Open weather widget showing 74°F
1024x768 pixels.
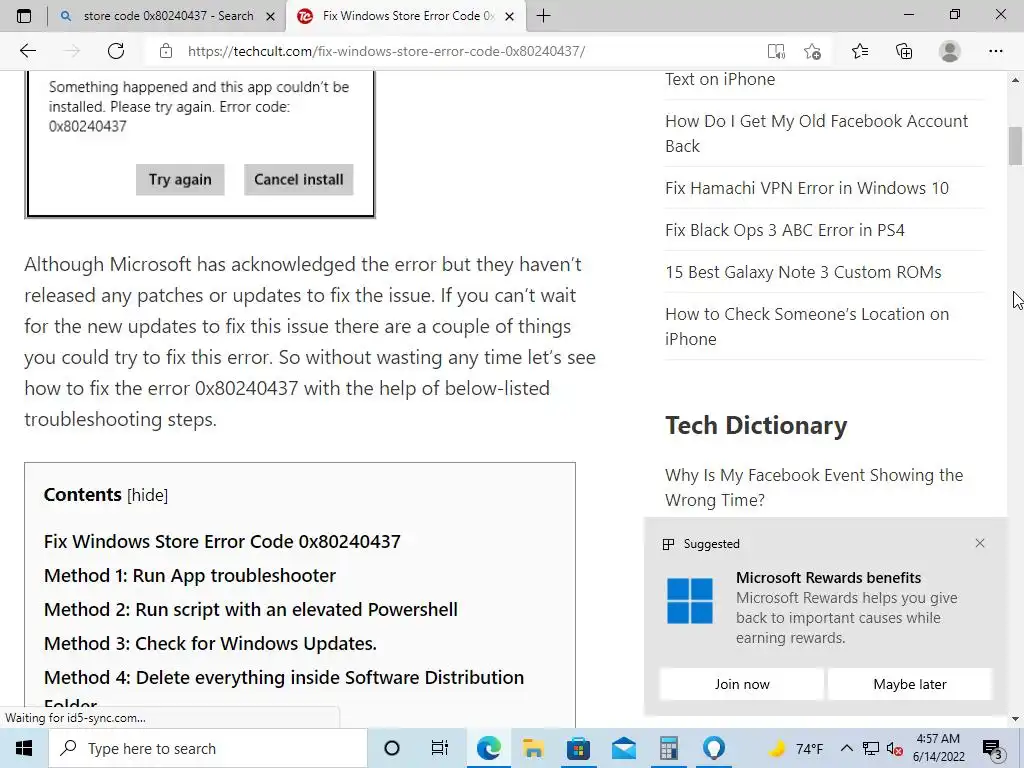point(795,748)
